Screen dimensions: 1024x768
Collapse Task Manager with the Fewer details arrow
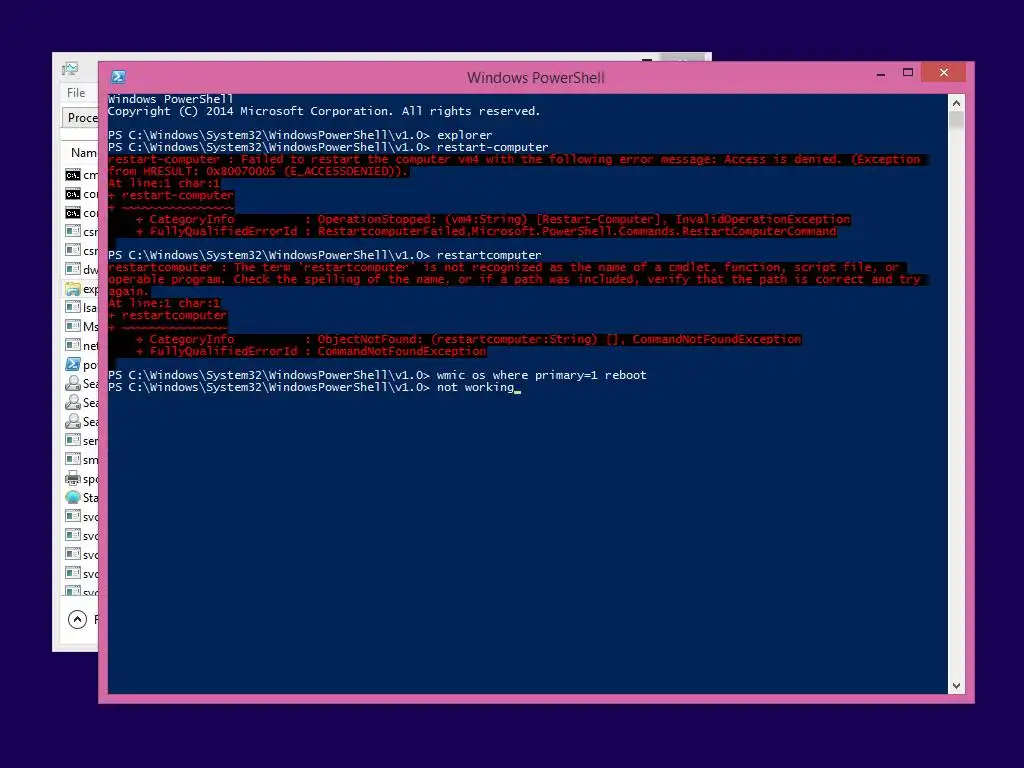tap(77, 619)
